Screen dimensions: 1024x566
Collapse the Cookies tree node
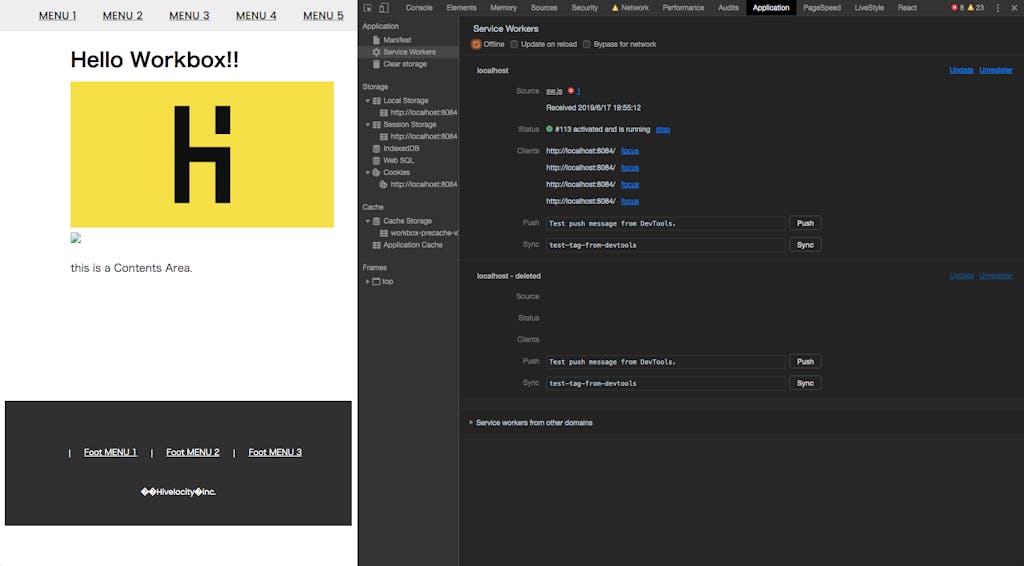[x=368, y=172]
